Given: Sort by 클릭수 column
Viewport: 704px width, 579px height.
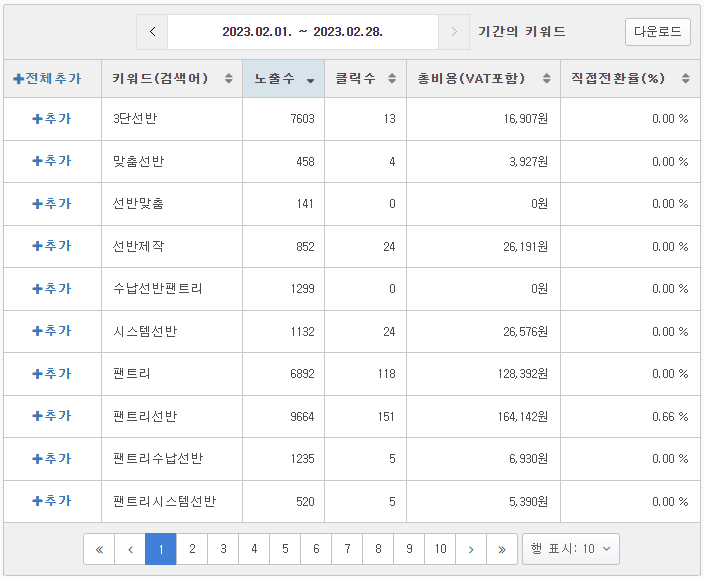Looking at the screenshot, I should (x=392, y=79).
